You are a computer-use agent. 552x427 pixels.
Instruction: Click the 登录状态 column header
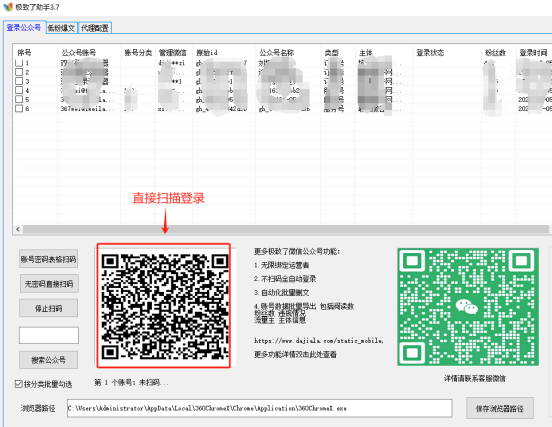[430, 53]
